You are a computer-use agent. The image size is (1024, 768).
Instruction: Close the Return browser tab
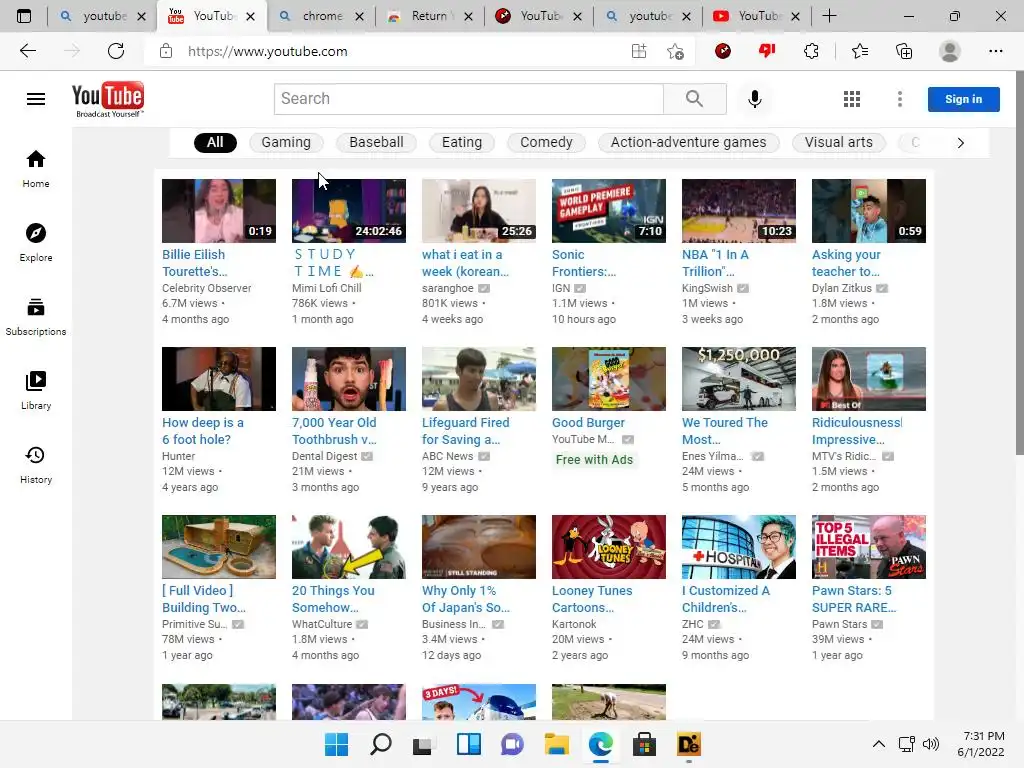click(x=468, y=16)
